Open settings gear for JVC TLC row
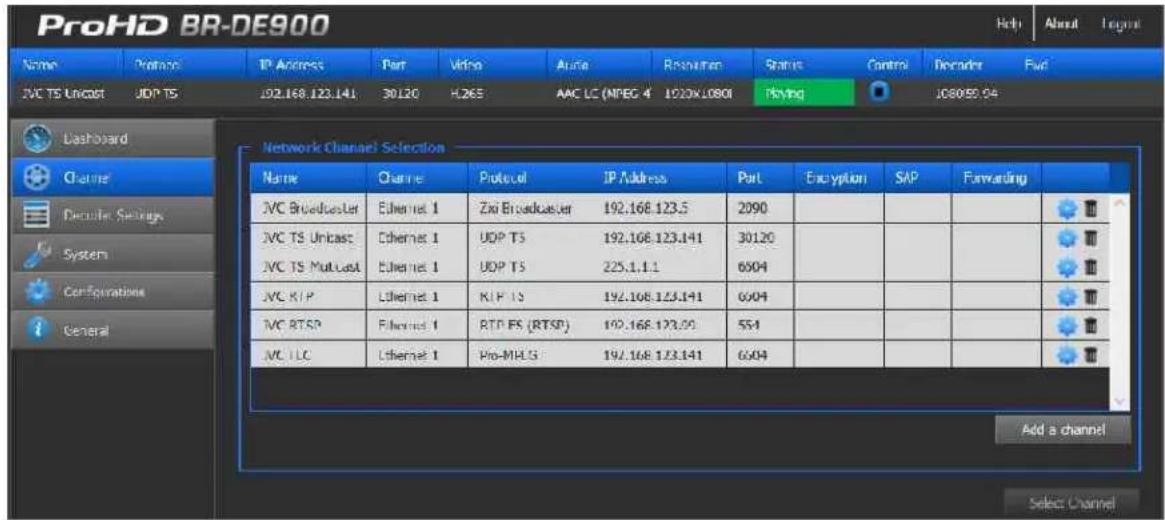 coord(1069,354)
